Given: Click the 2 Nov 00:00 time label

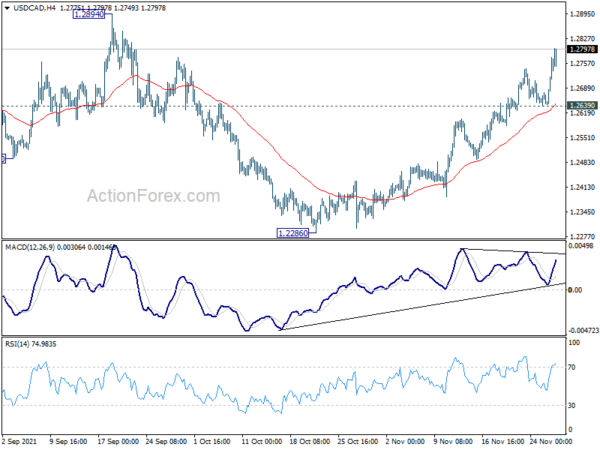Looking at the screenshot, I should (405, 442).
